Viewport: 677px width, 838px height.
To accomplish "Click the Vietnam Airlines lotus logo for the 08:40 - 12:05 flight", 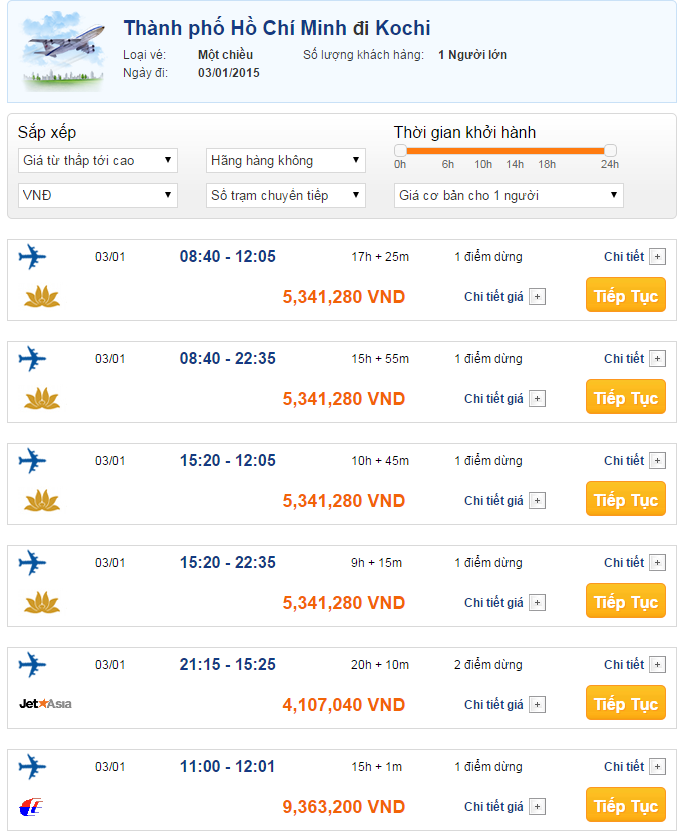I will (x=42, y=296).
